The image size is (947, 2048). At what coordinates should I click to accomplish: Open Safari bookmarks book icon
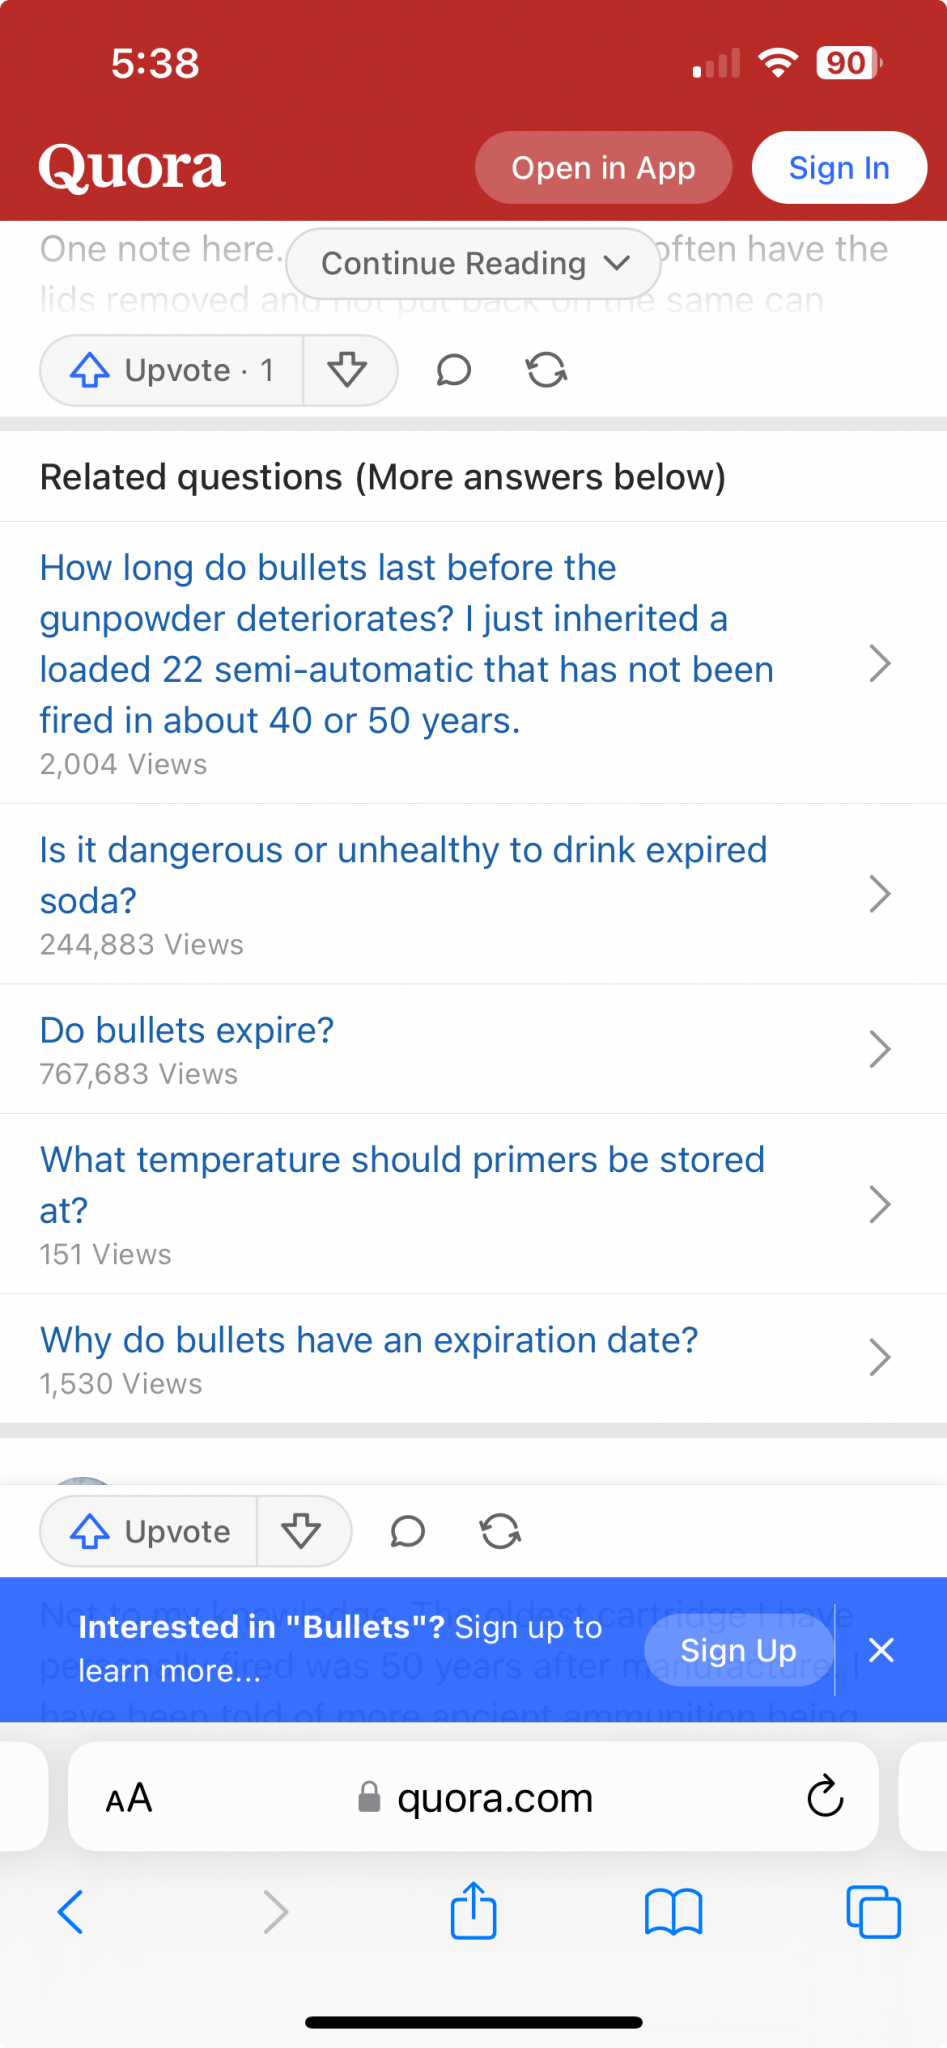pos(673,1912)
